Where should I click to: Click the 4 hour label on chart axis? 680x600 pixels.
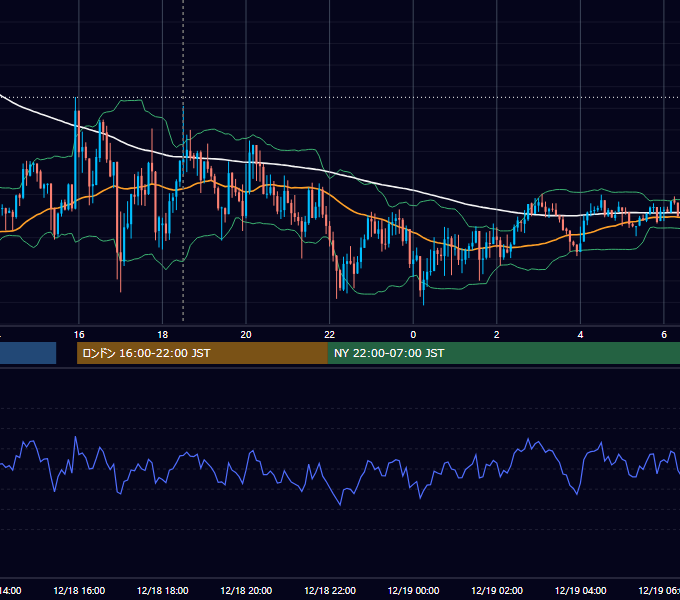(580, 335)
